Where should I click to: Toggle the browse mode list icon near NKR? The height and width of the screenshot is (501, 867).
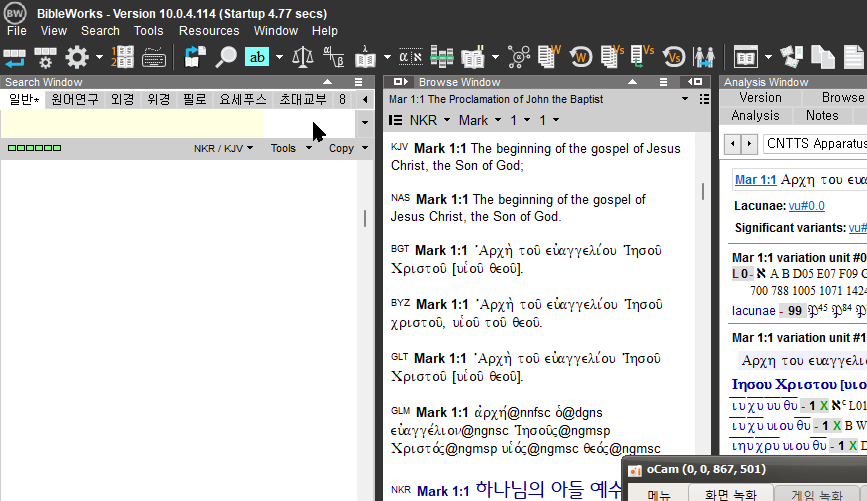click(395, 120)
